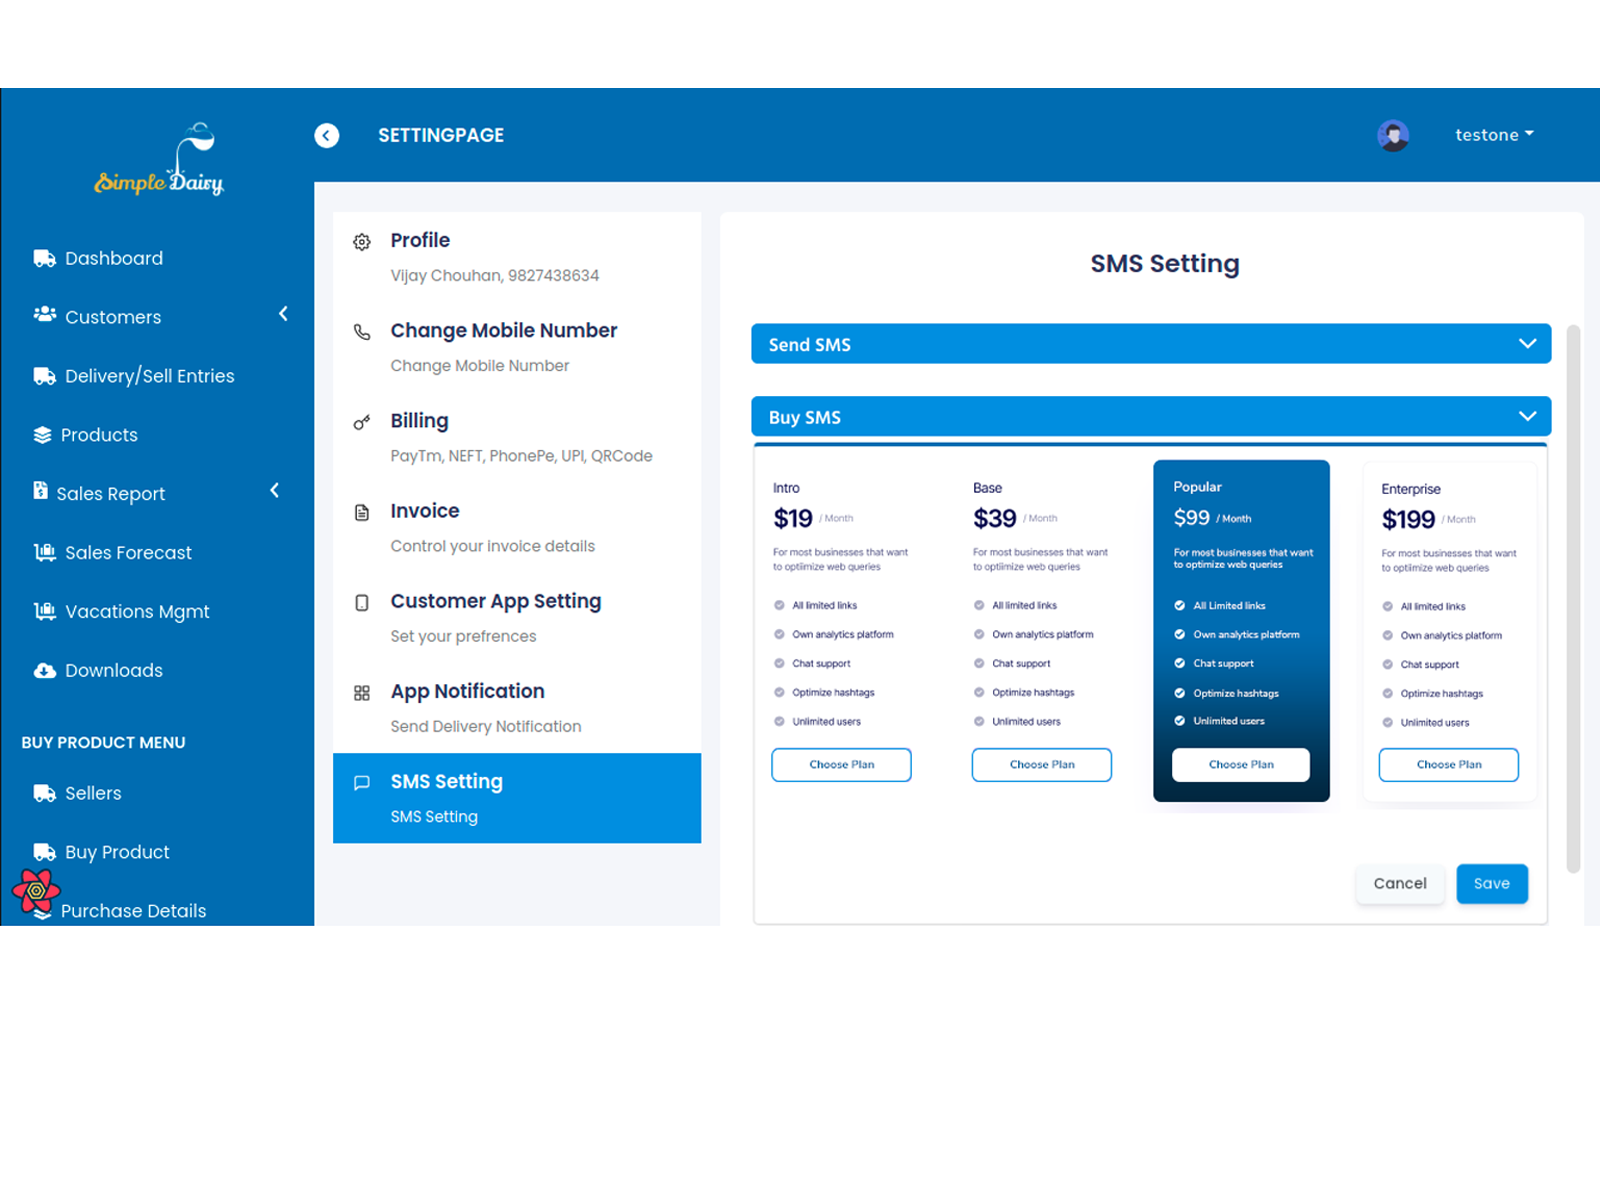This screenshot has height=1200, width=1600.
Task: Toggle Unlimited users check in Base plan
Action: coord(979,721)
